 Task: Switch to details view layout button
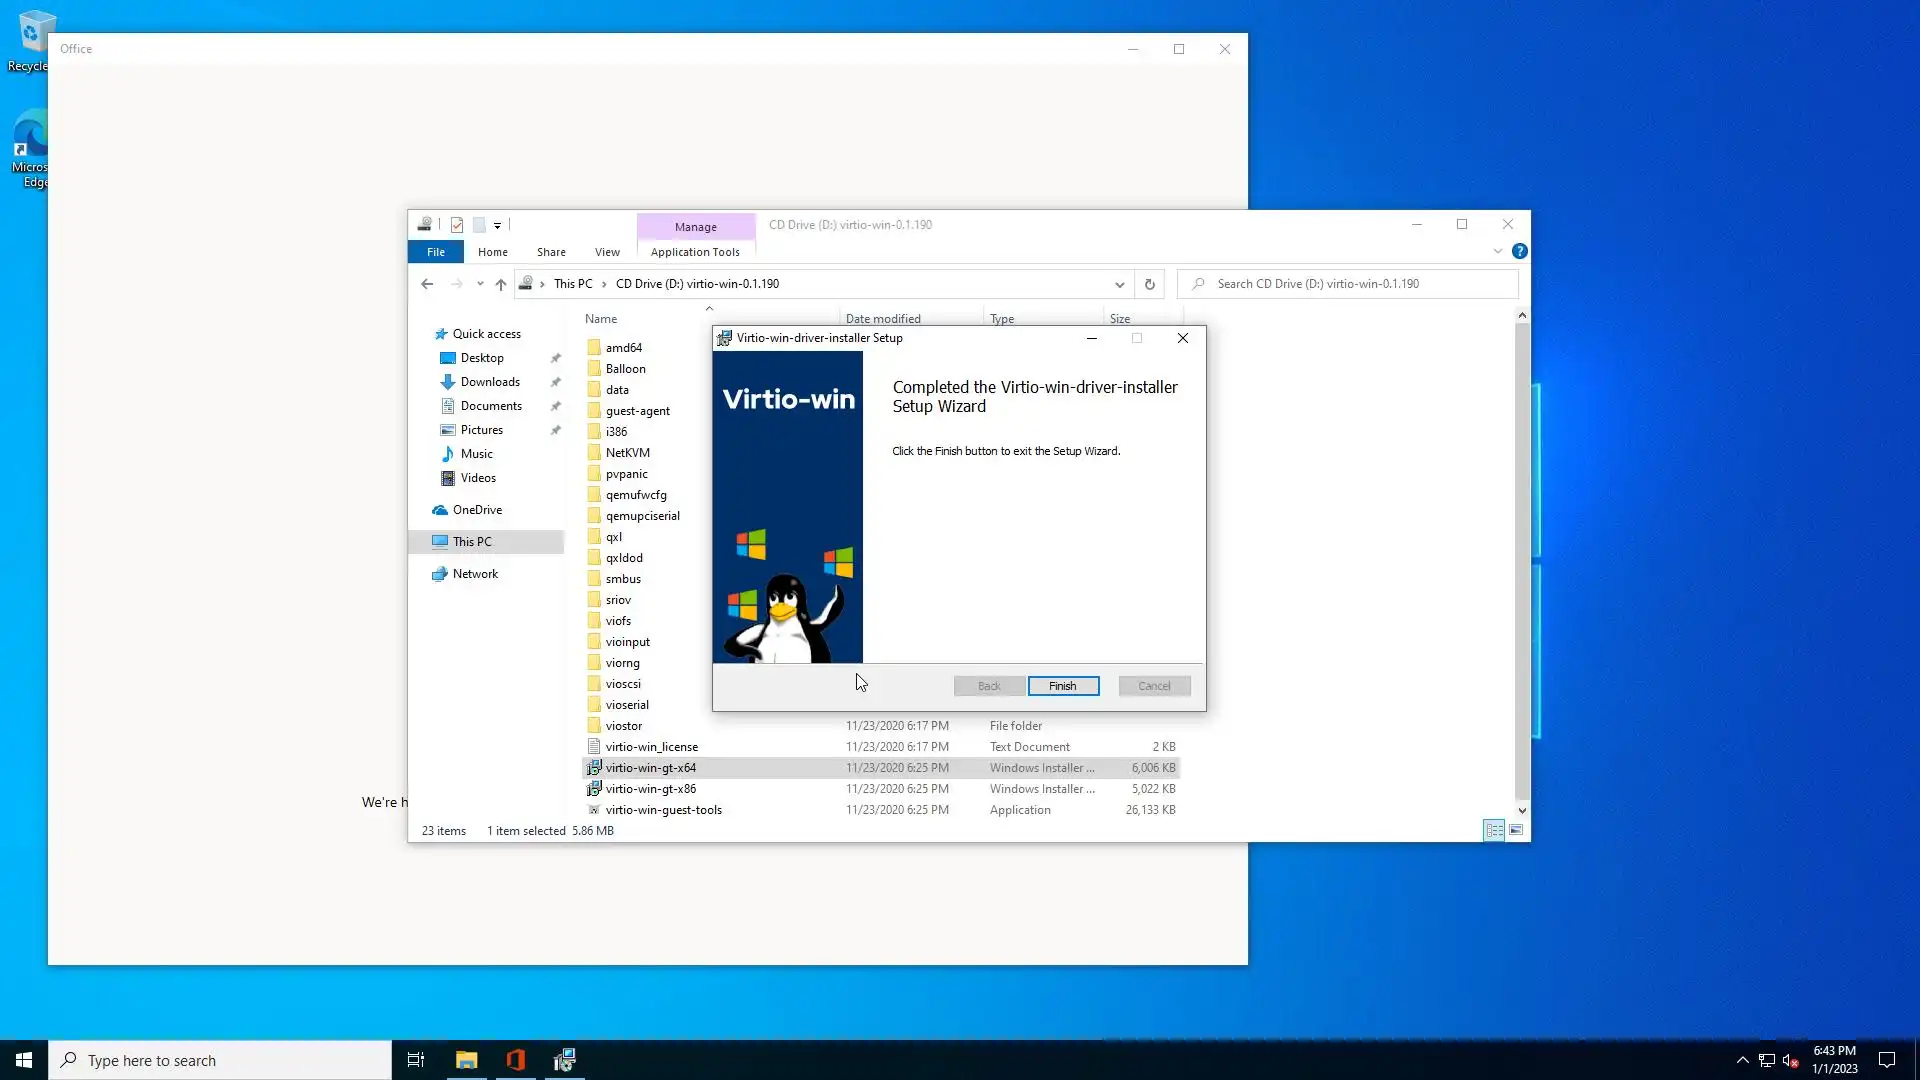click(x=1494, y=830)
